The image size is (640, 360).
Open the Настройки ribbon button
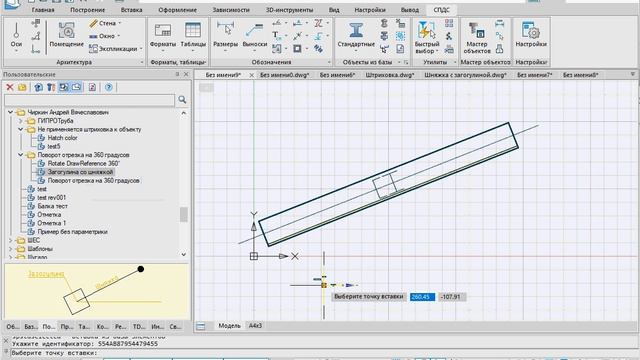tap(531, 35)
